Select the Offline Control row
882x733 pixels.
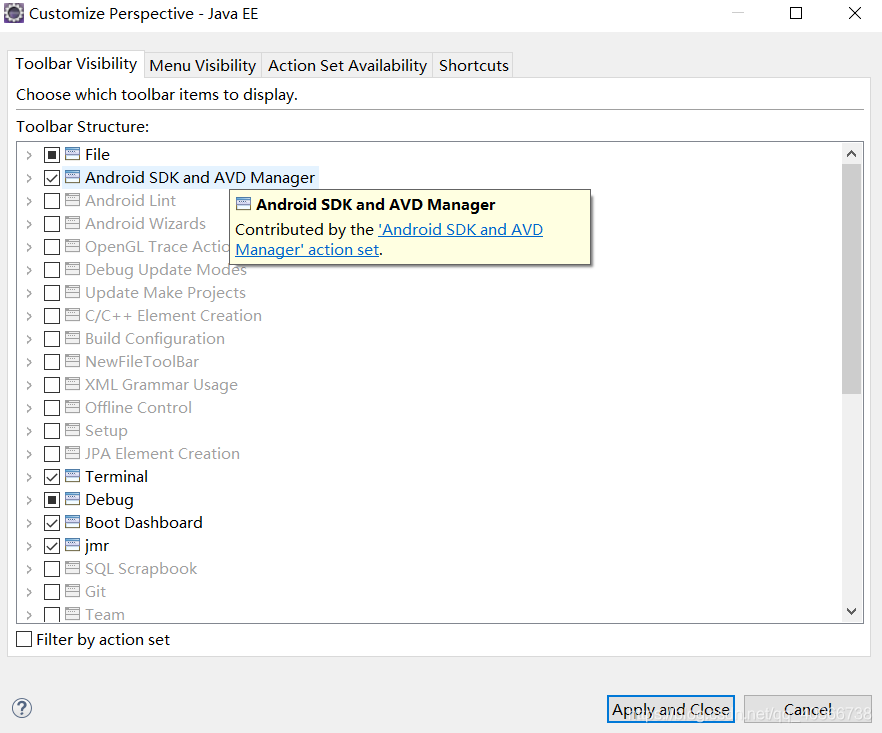138,407
